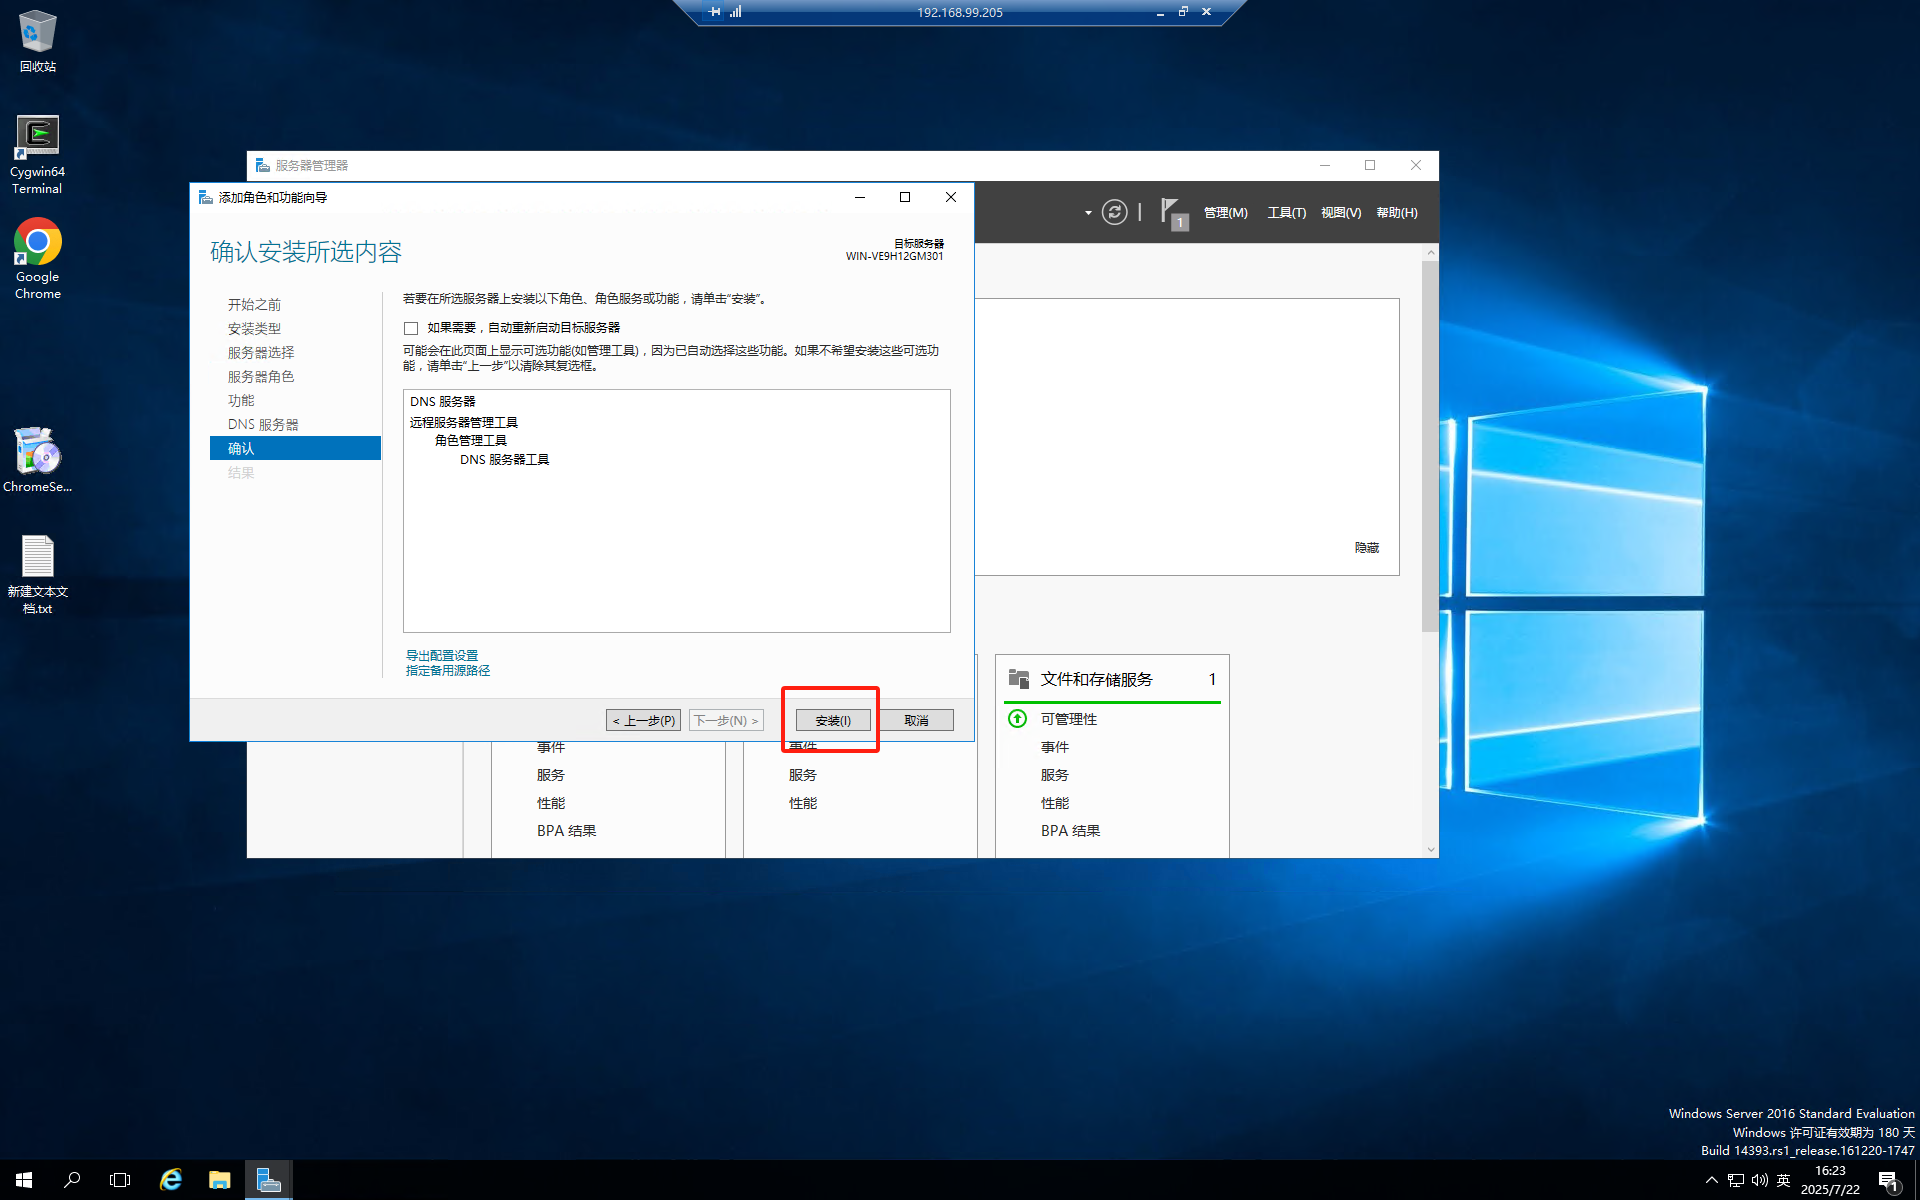Click the scrollbar up arrow in Server Manager
Viewport: 1920px width, 1200px height.
point(1430,253)
